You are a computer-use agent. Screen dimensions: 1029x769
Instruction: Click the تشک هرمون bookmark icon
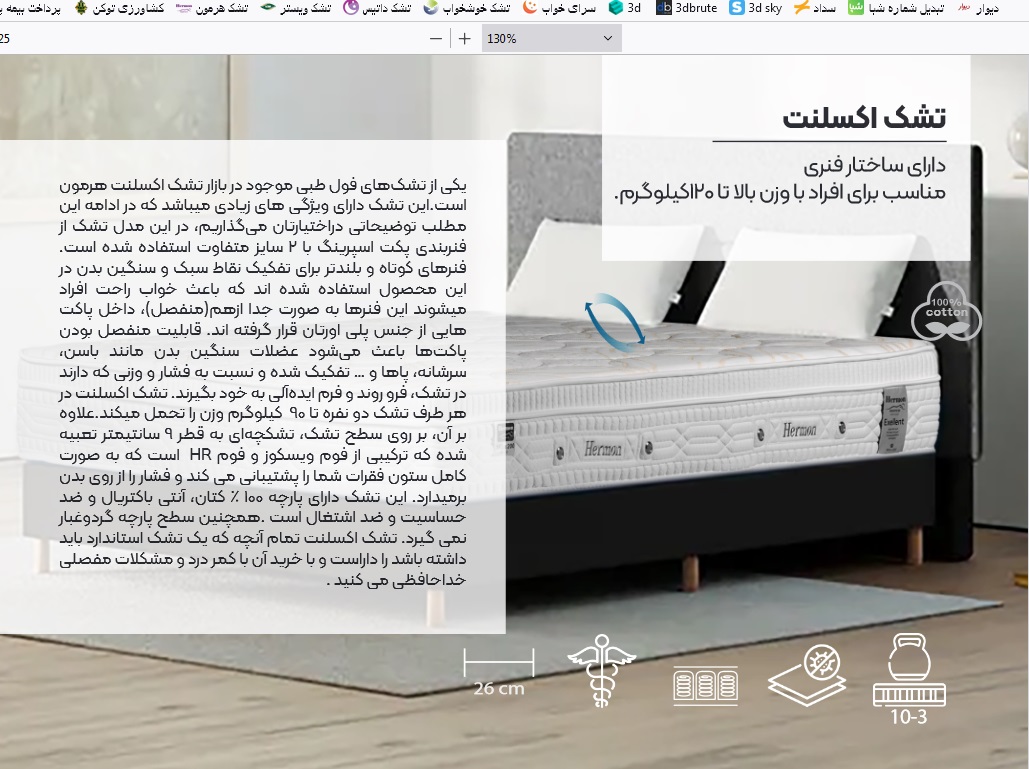pos(184,8)
